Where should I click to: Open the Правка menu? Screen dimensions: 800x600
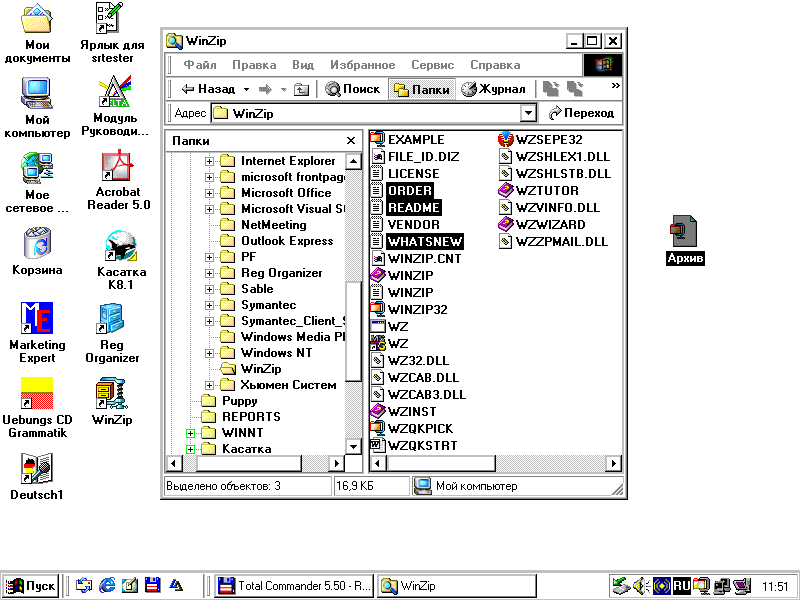(254, 65)
